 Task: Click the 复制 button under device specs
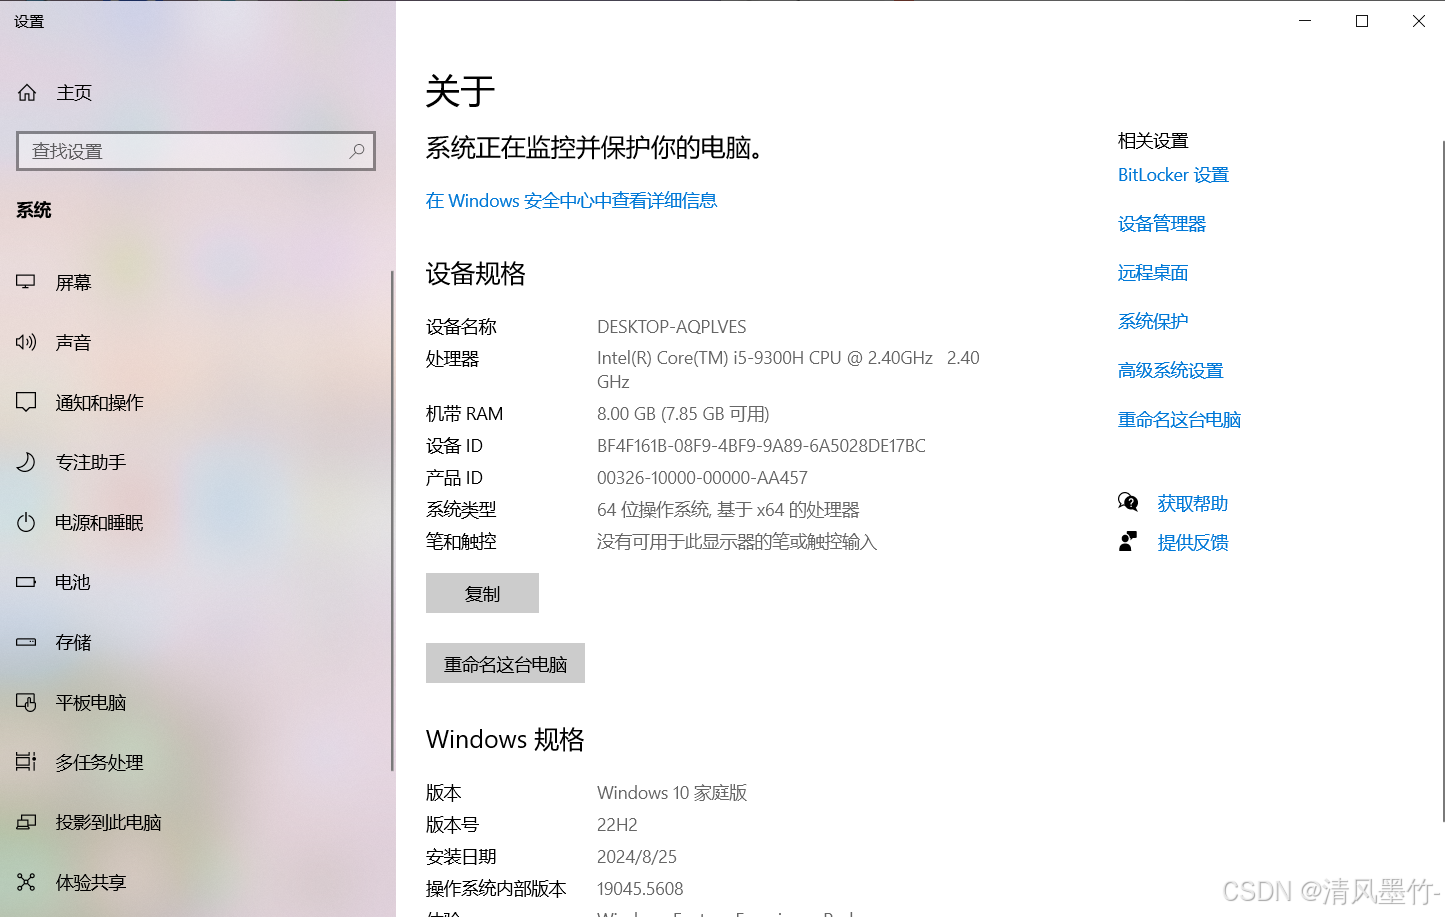click(x=482, y=593)
